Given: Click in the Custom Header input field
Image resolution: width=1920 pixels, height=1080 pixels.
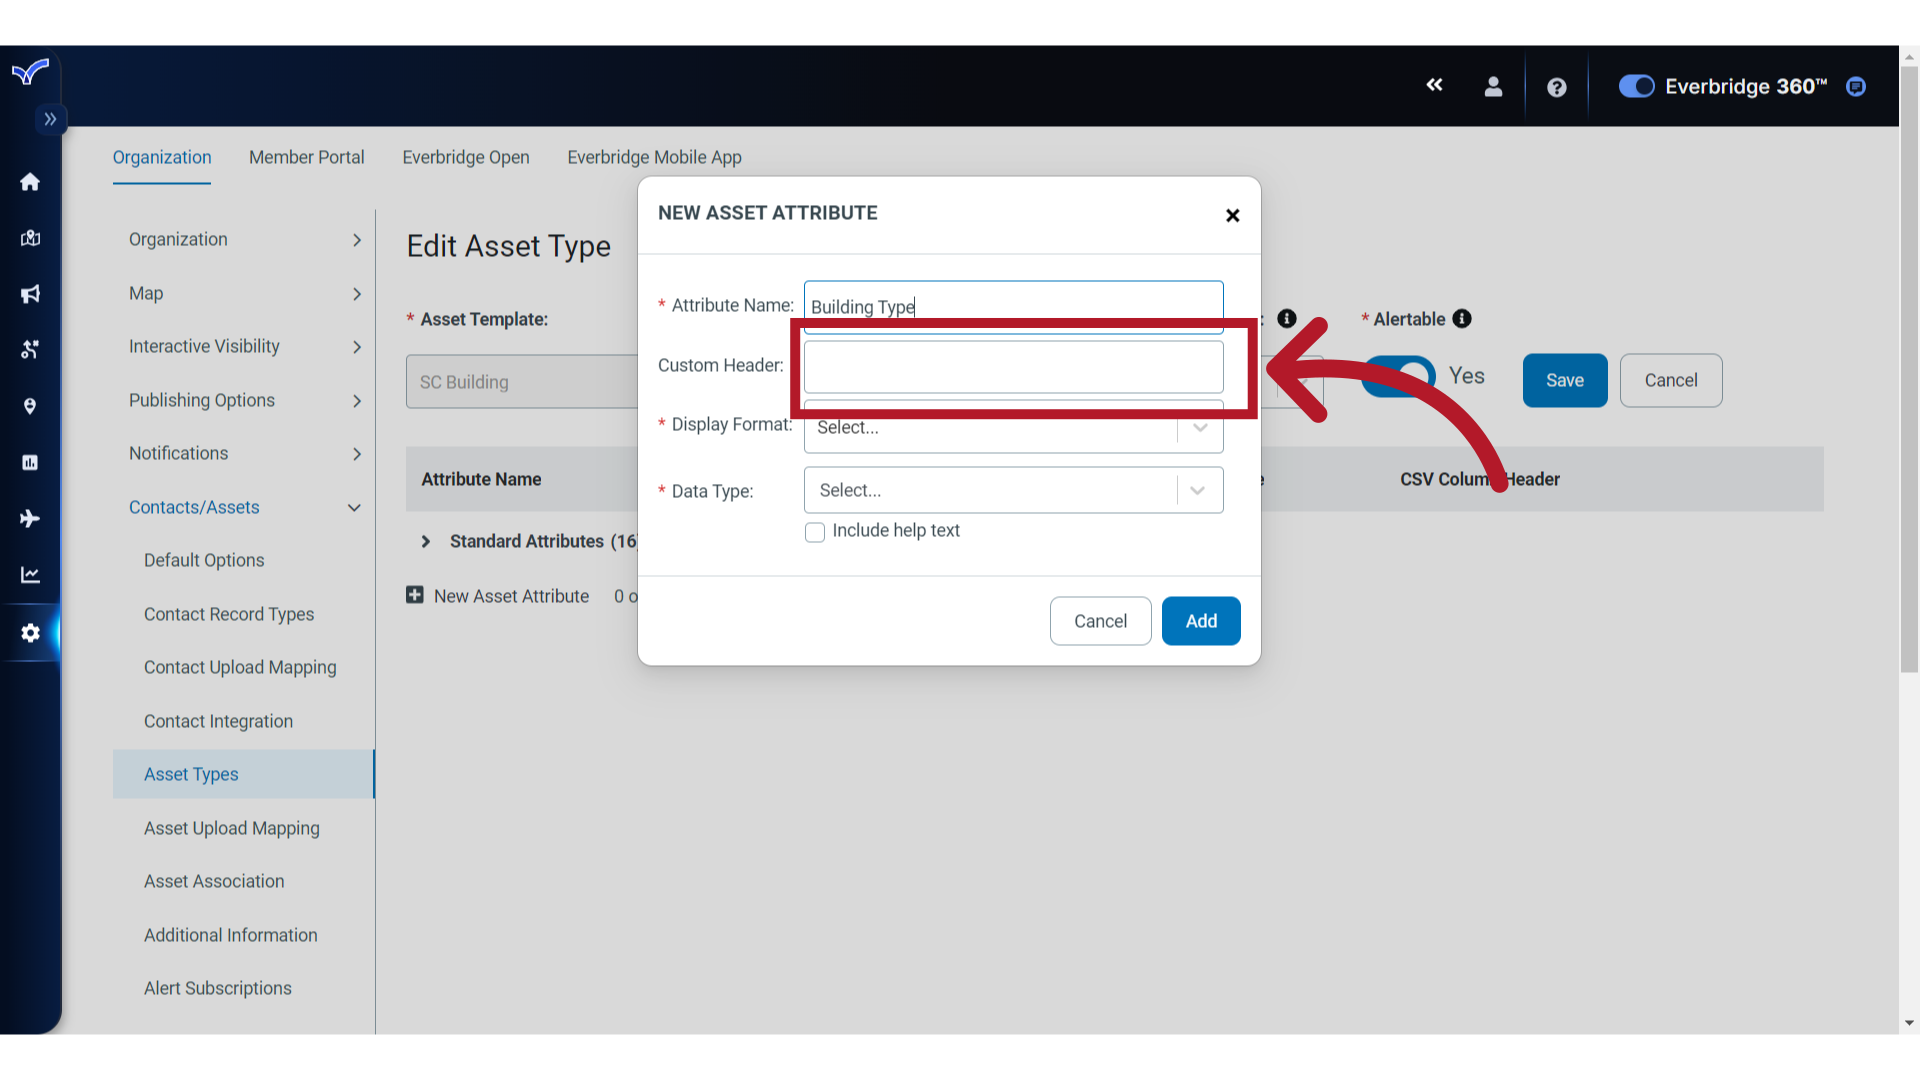Looking at the screenshot, I should [1015, 365].
